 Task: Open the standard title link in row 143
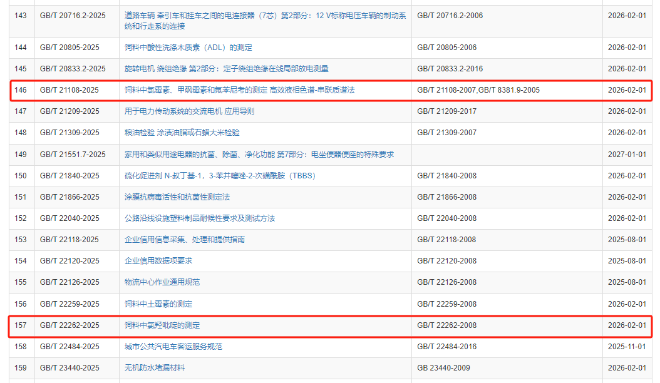tap(265, 21)
